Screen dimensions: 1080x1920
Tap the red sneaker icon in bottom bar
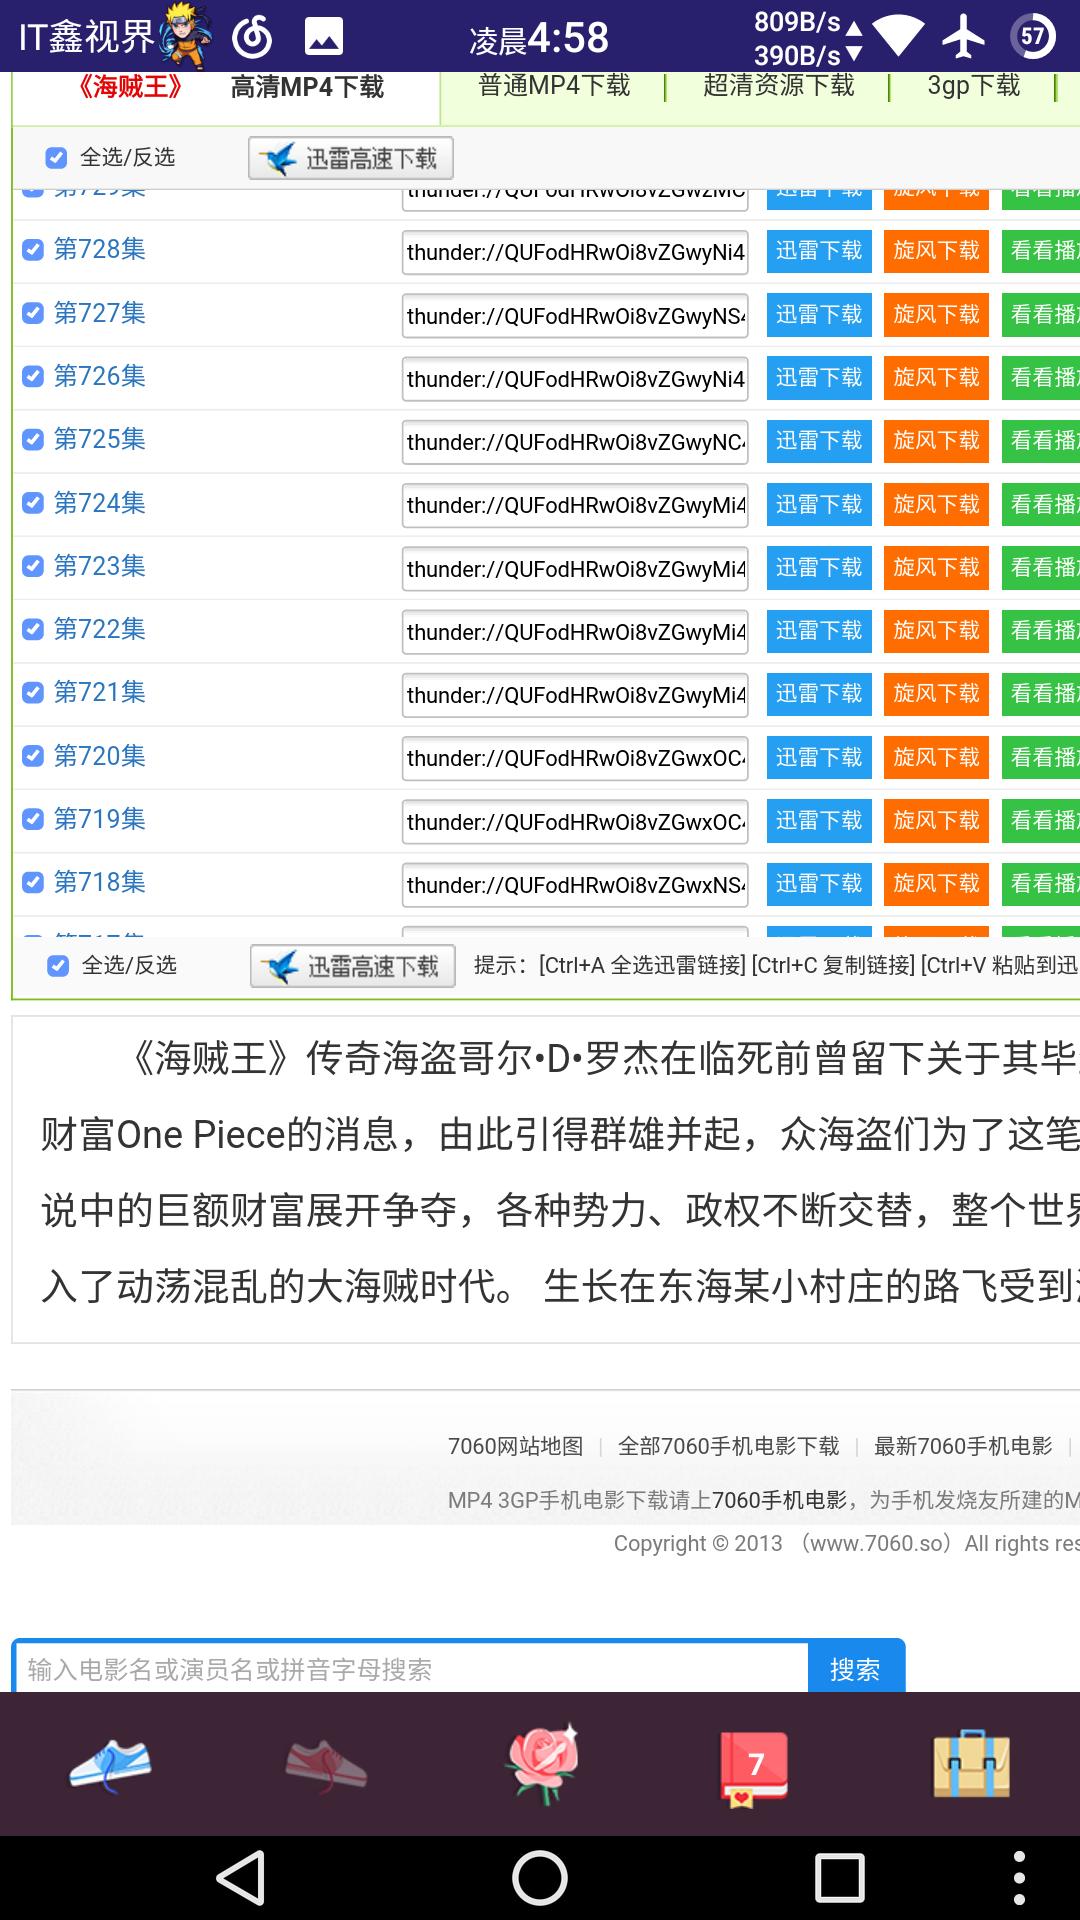[326, 1765]
